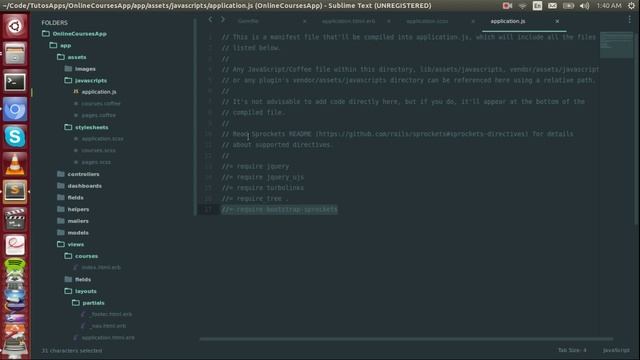Expand the helpers folder
The width and height of the screenshot is (640, 360).
[x=73, y=209]
